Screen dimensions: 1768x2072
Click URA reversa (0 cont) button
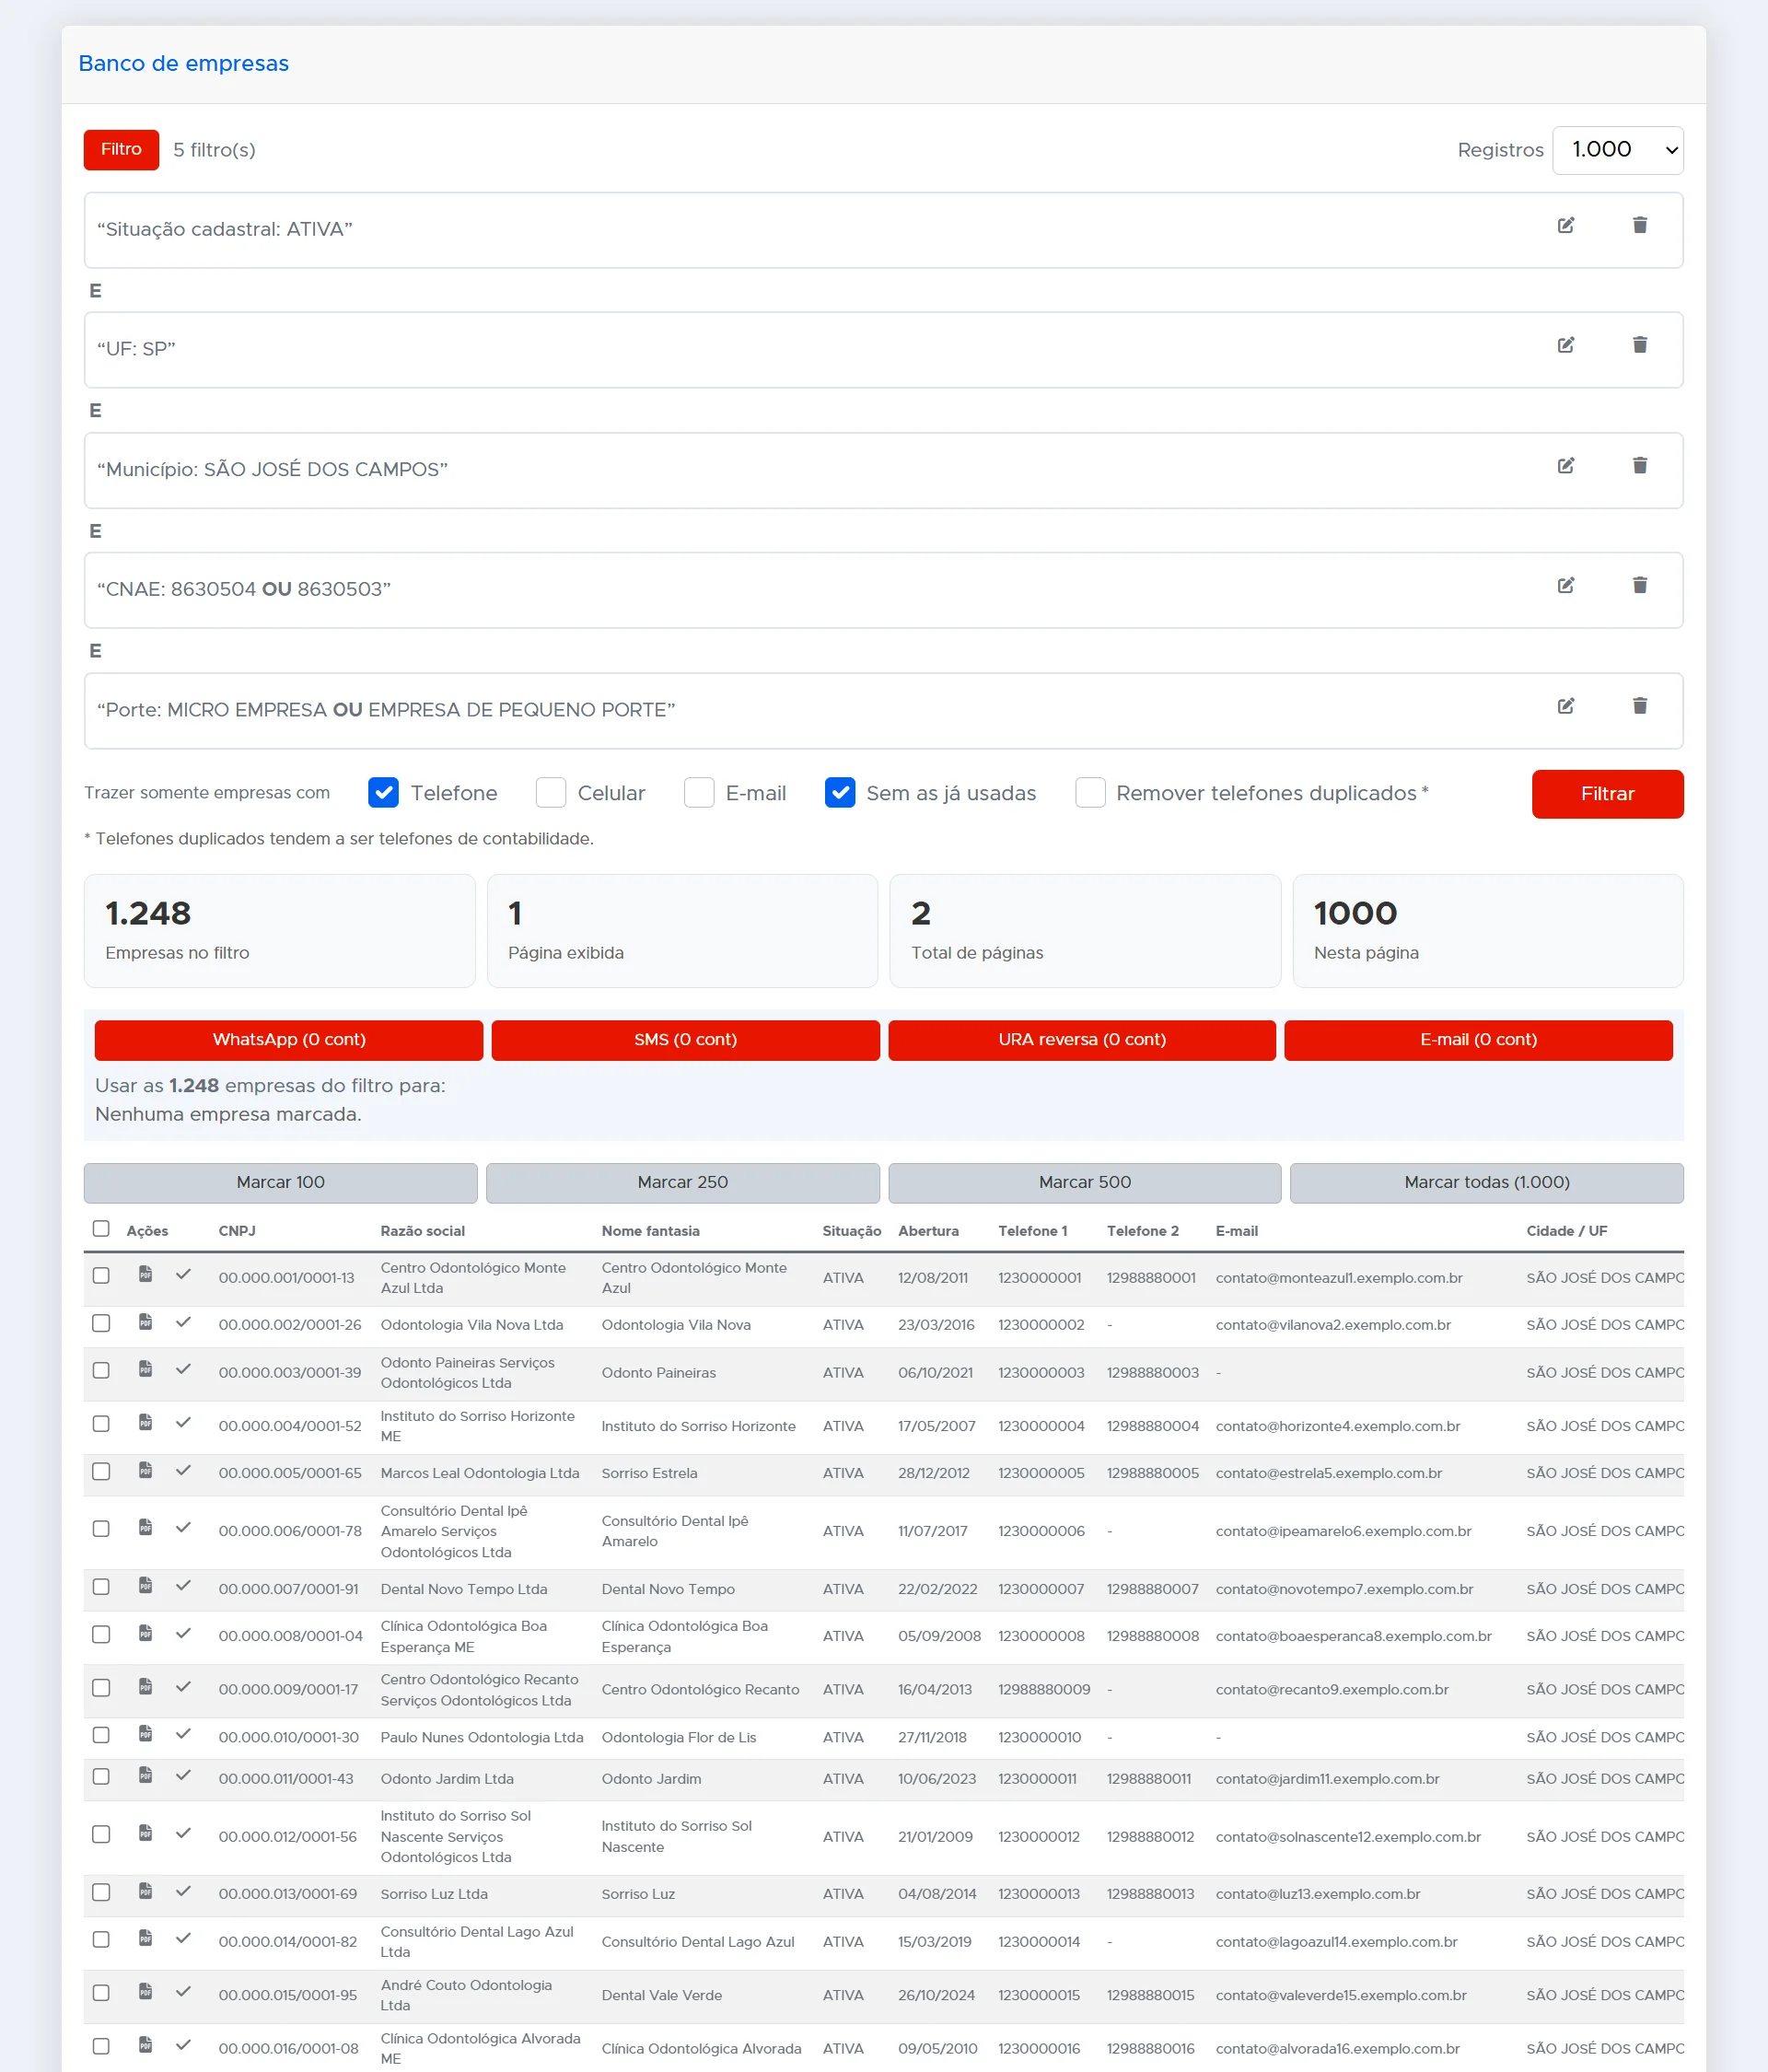[x=1082, y=1040]
